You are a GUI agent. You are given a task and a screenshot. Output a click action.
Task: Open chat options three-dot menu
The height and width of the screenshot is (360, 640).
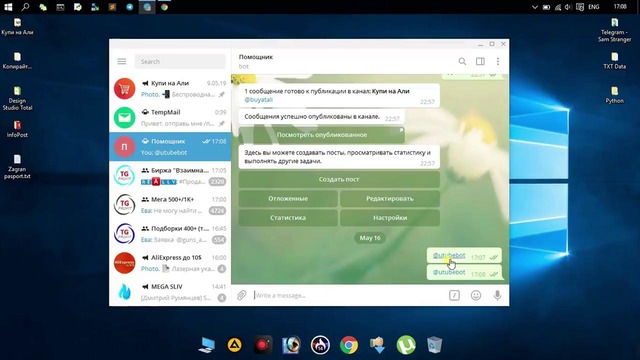pyautogui.click(x=498, y=61)
